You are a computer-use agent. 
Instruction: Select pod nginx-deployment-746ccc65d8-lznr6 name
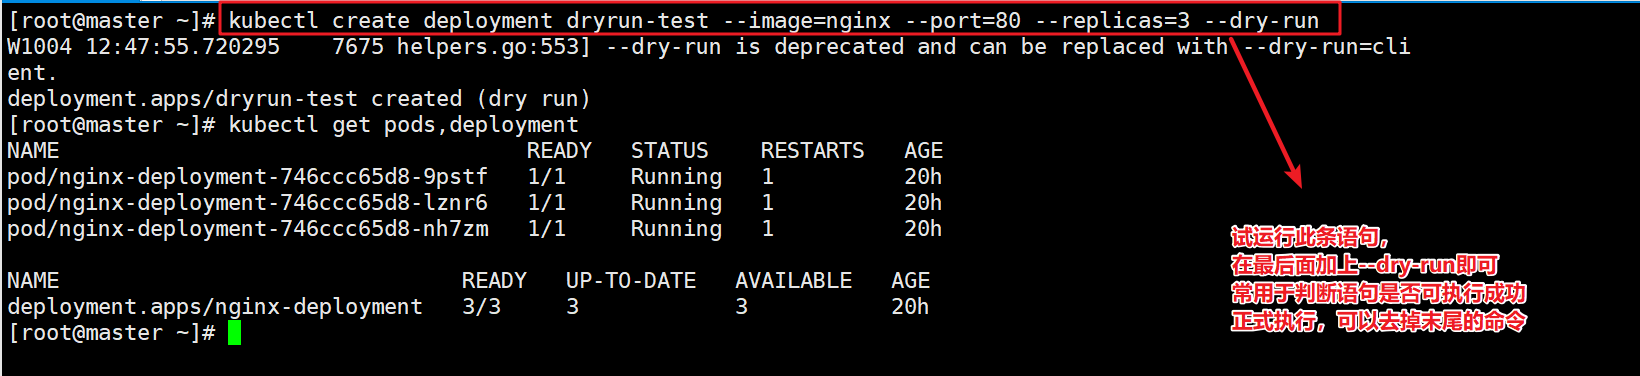247,203
